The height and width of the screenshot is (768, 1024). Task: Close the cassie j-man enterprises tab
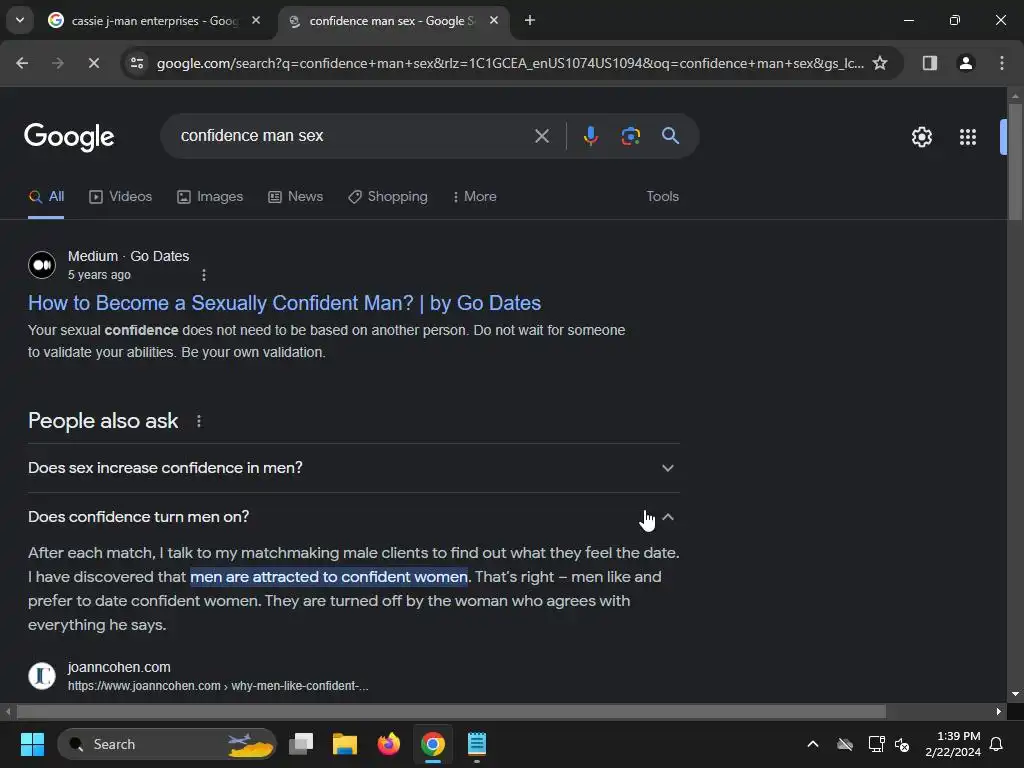tap(256, 21)
